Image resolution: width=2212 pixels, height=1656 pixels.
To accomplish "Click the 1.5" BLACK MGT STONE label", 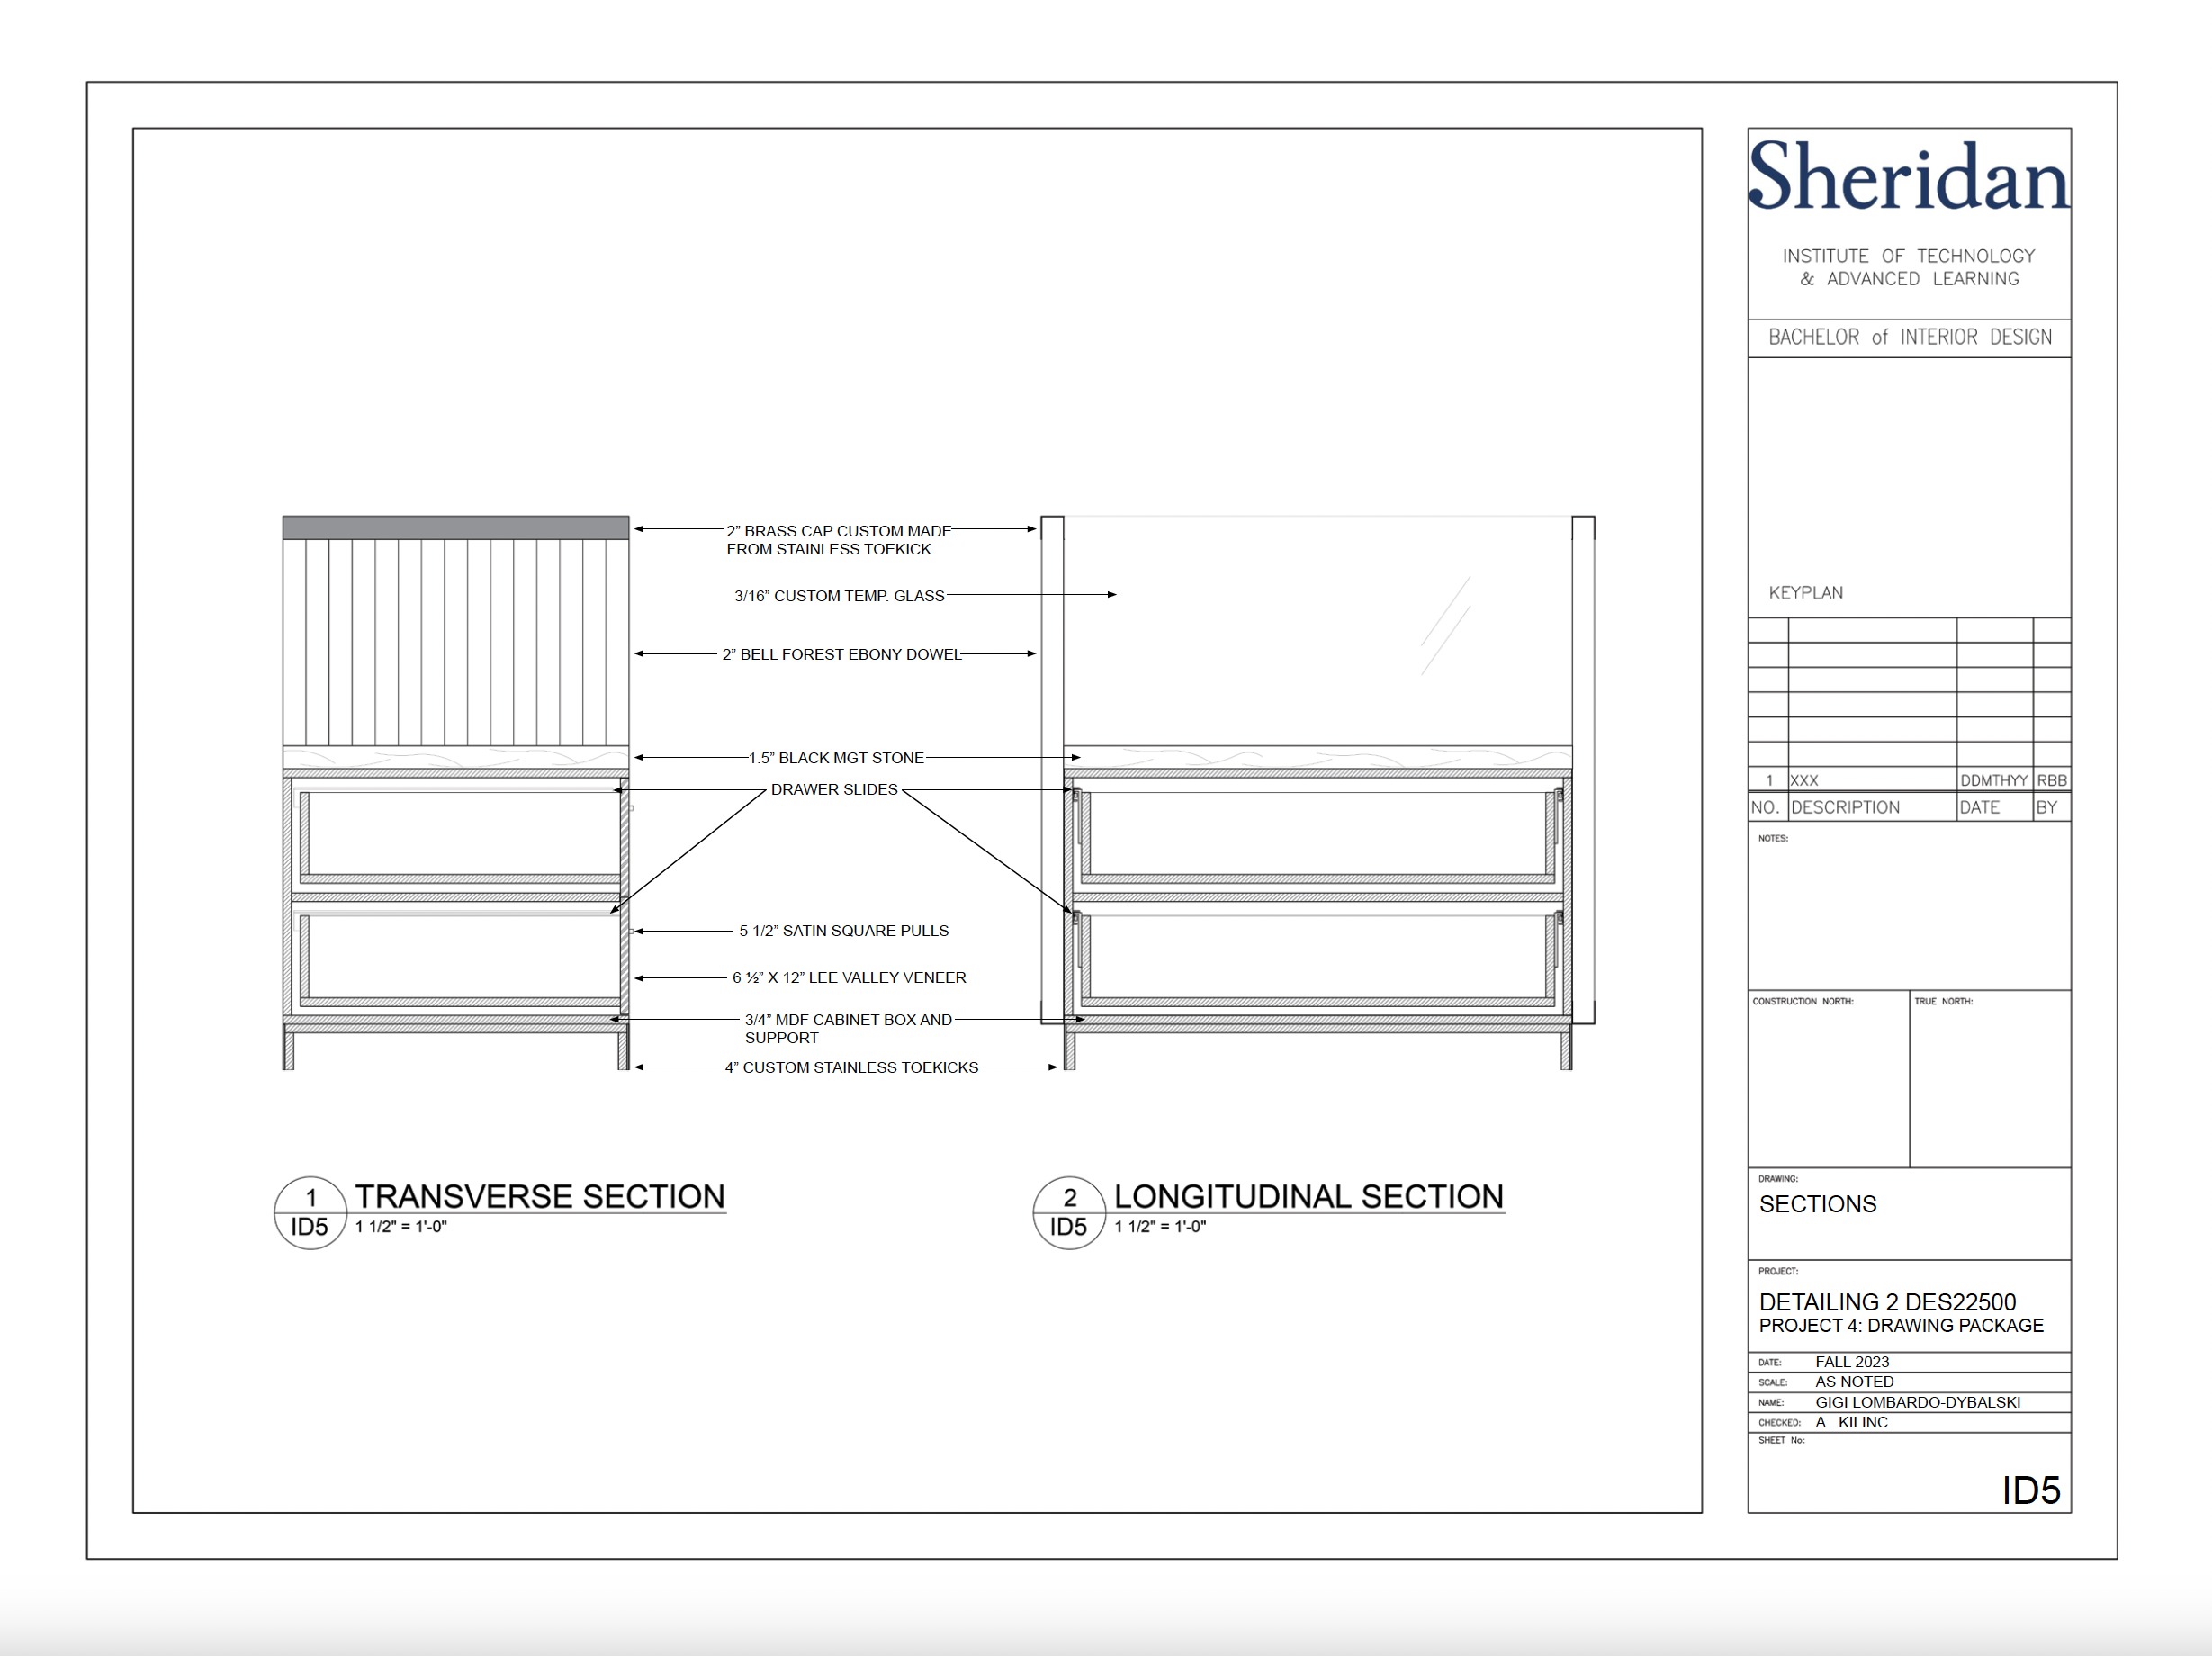I will pos(836,758).
